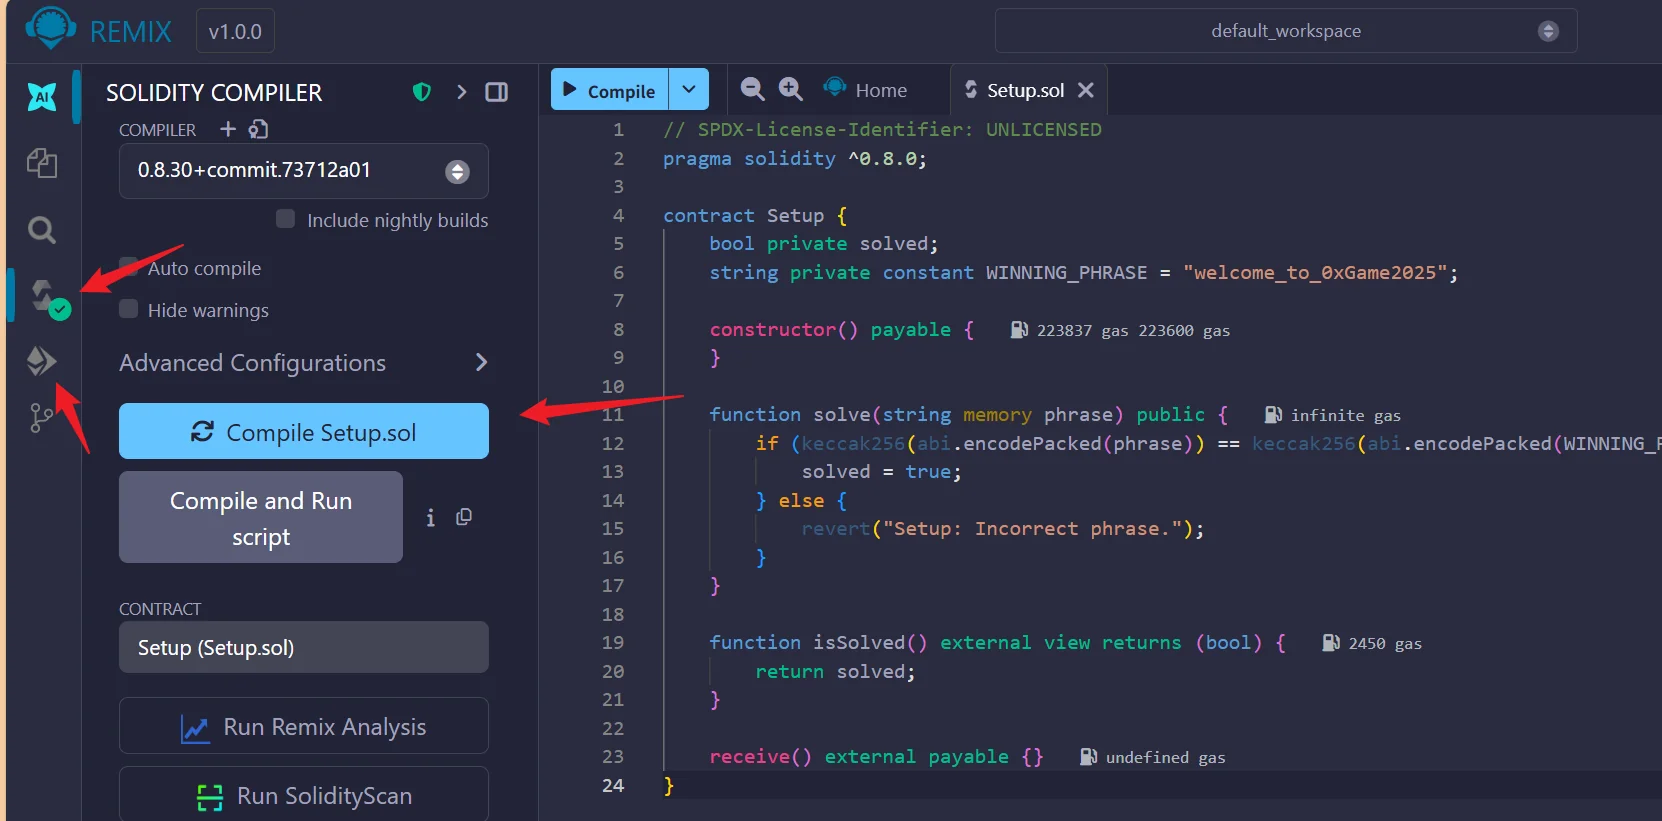Open the Git source control icon
Viewport: 1662px width, 821px height.
coord(42,418)
